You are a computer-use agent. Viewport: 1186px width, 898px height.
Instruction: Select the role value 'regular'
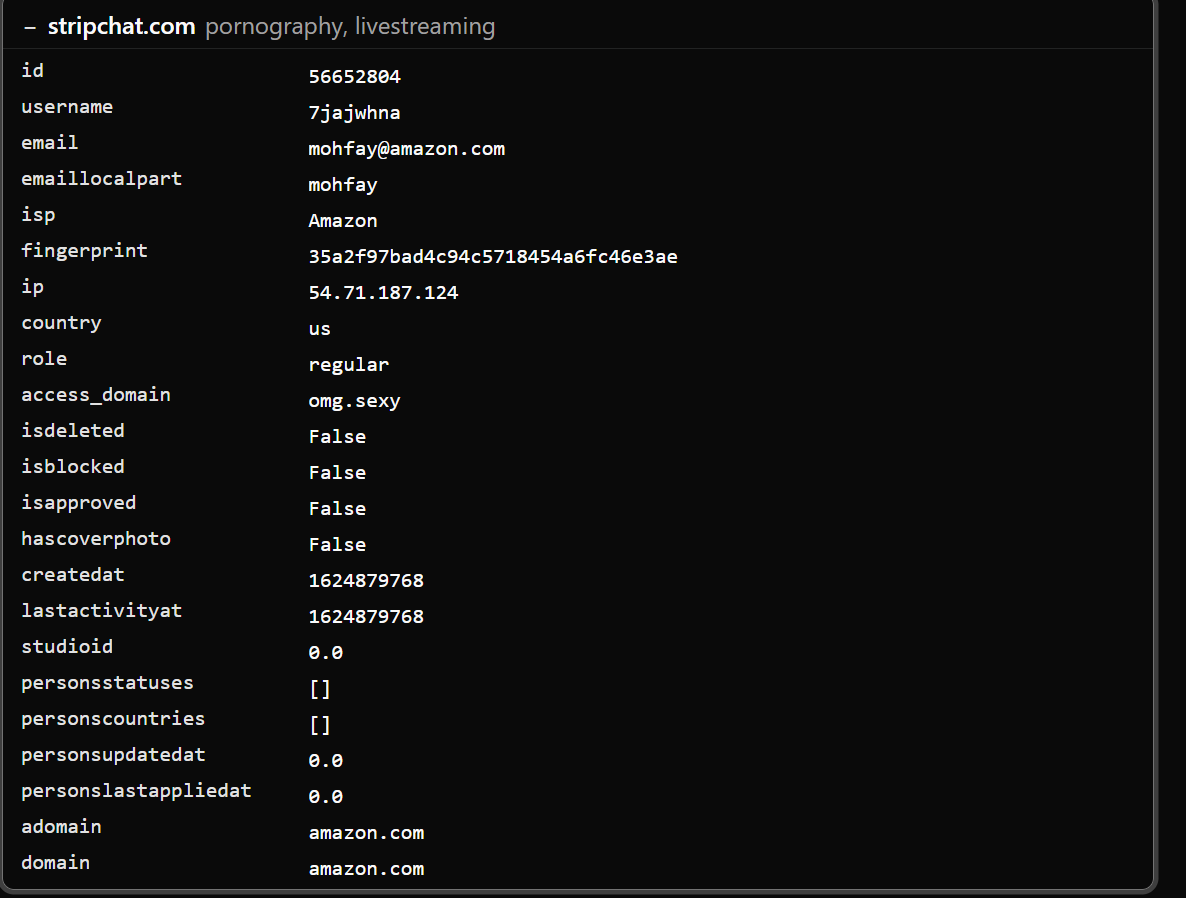348,365
